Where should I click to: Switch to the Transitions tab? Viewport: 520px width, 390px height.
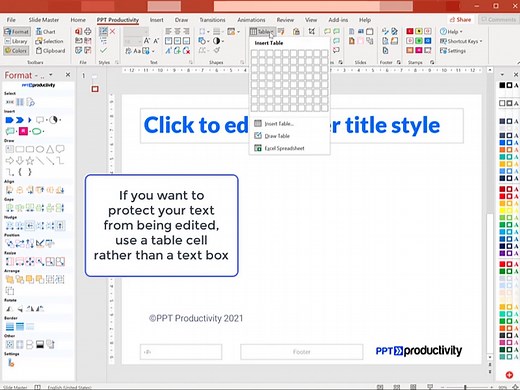pyautogui.click(x=212, y=20)
